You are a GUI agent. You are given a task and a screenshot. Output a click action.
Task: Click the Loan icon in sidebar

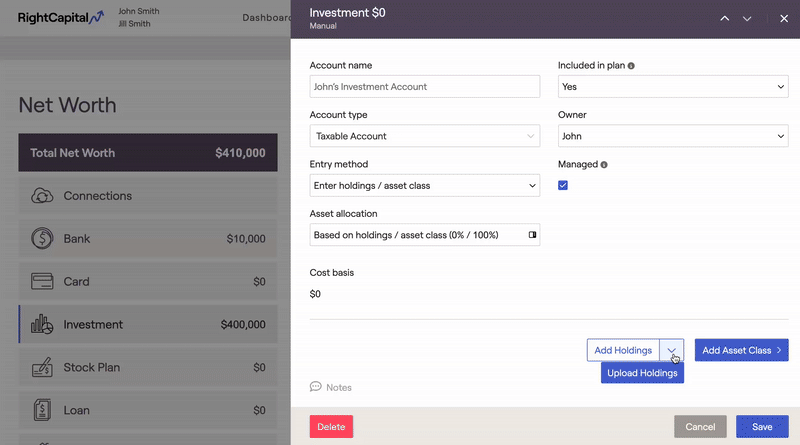point(42,410)
